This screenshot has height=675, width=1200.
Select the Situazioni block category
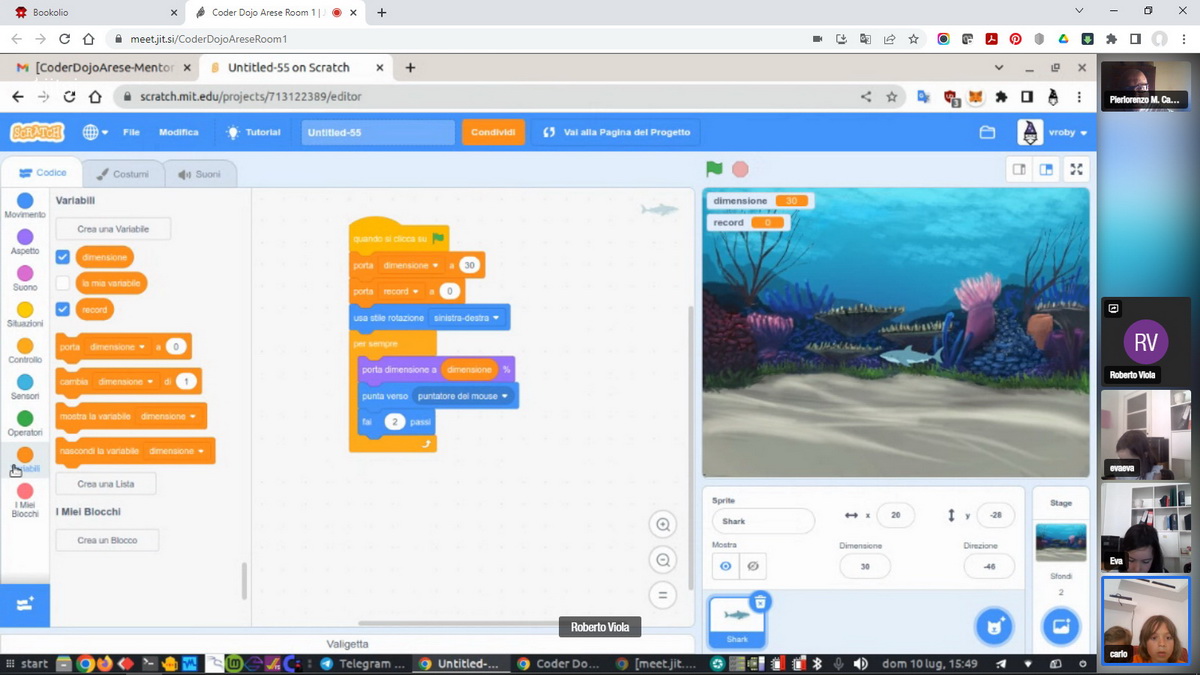pyautogui.click(x=25, y=315)
